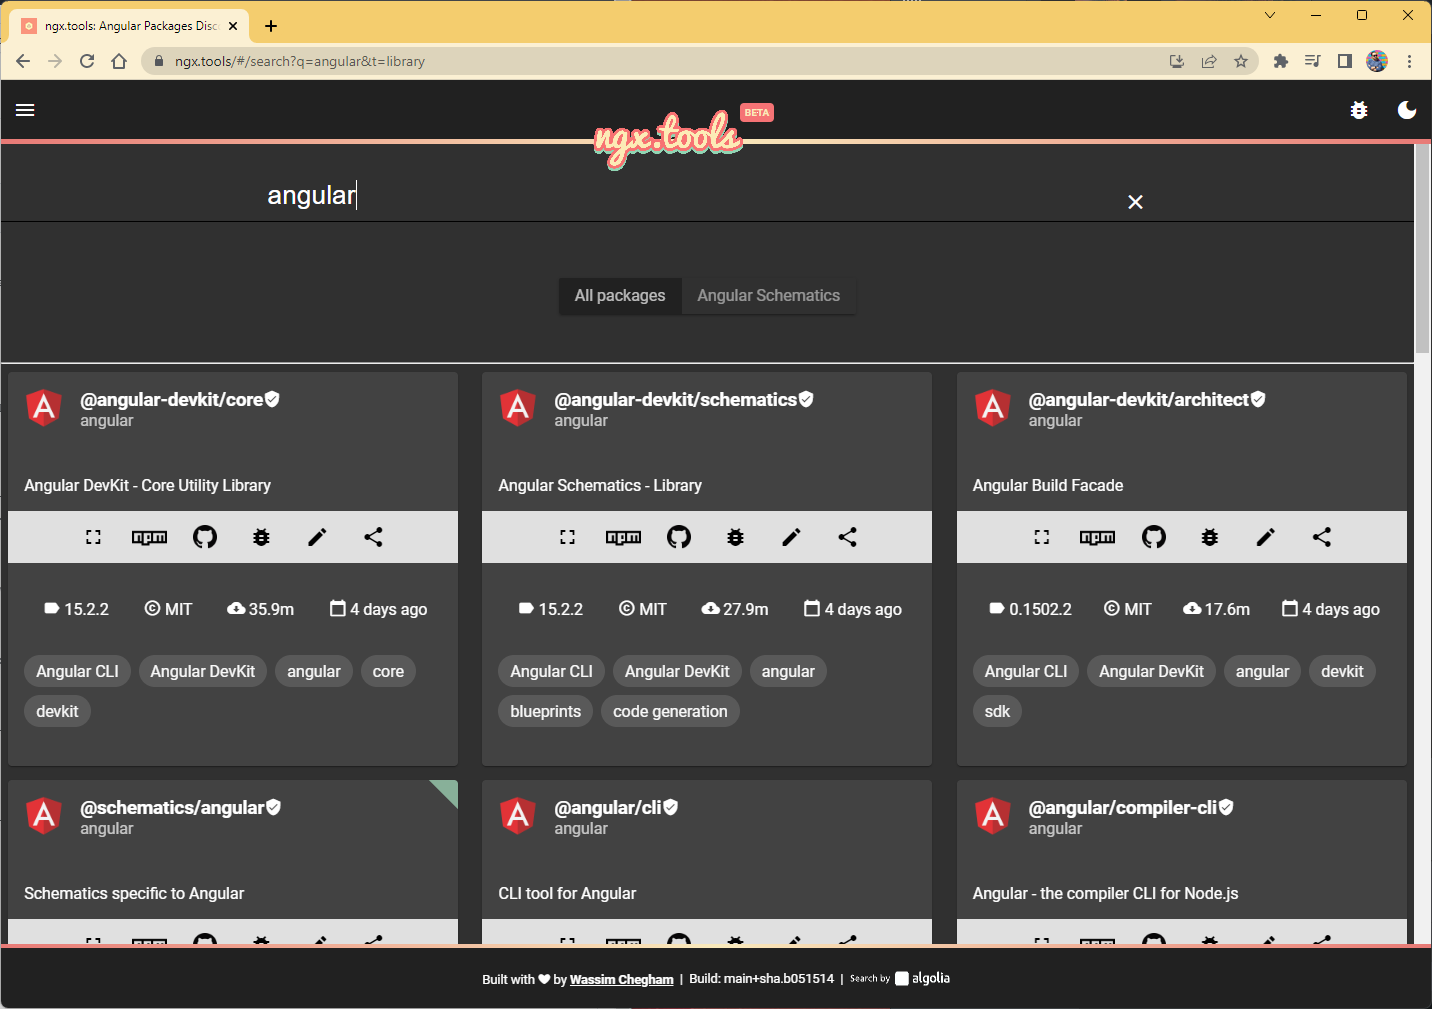Click the Angular logo on @angular/cli card
The height and width of the screenshot is (1009, 1432).
click(x=518, y=816)
